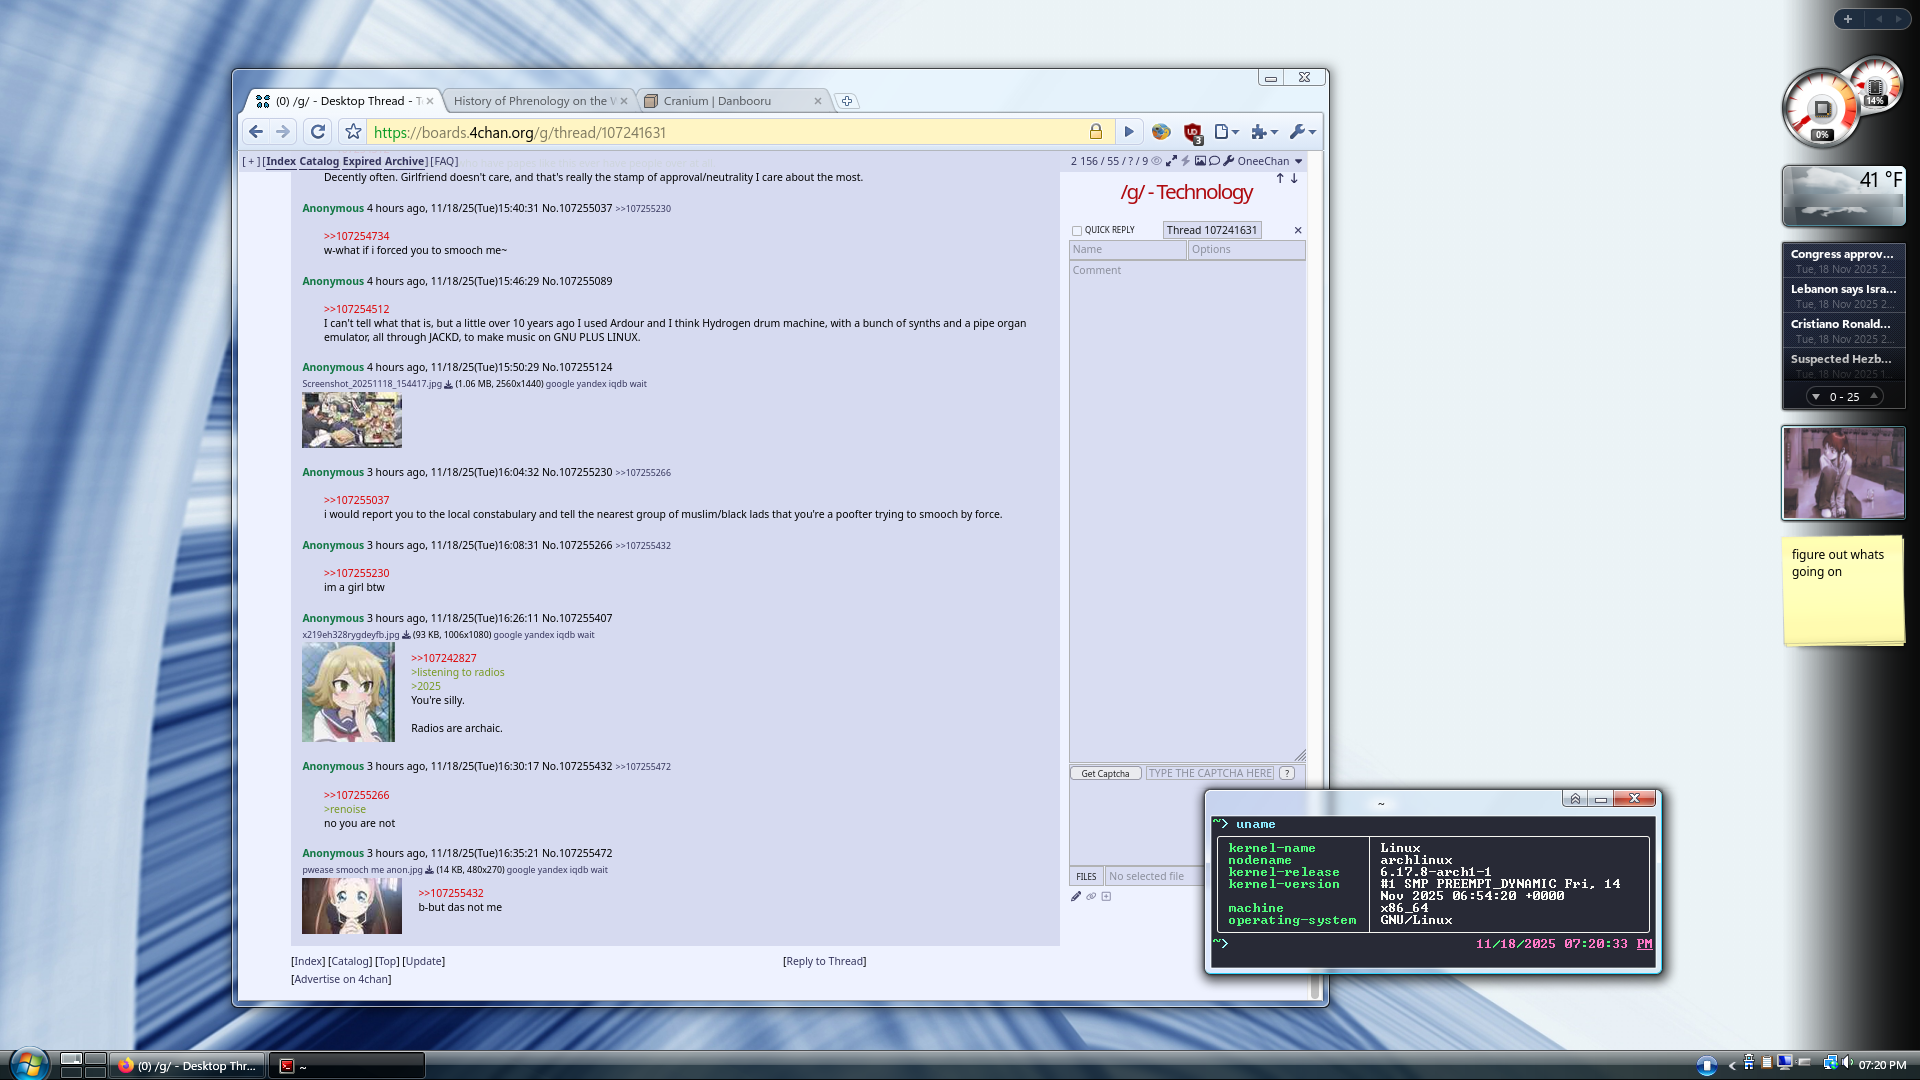This screenshot has width=1920, height=1080.
Task: Click the gallery image icon in header
Action: pos(1200,161)
